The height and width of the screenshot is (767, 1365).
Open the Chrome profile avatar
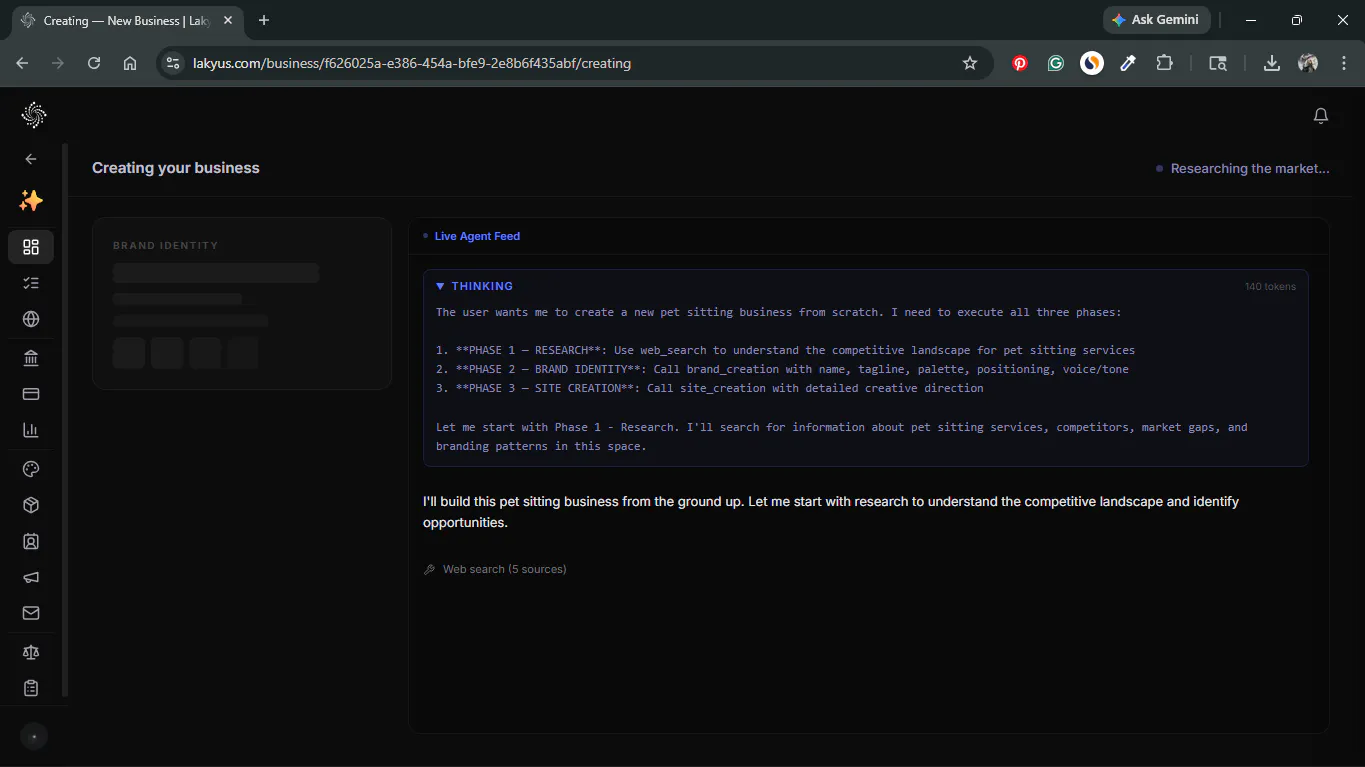[x=1308, y=63]
